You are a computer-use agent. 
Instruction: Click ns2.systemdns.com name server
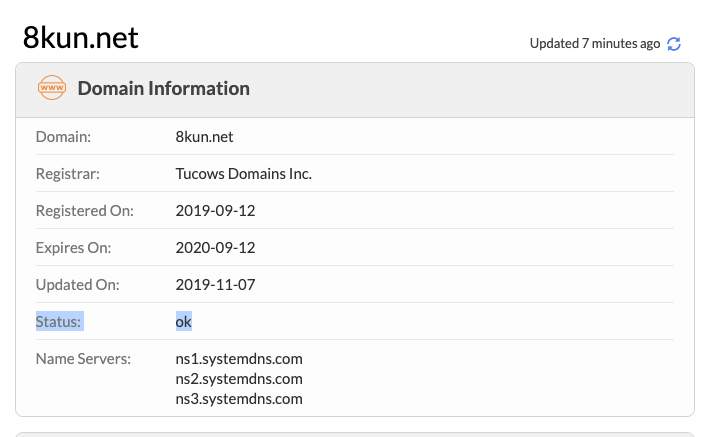[x=239, y=379]
